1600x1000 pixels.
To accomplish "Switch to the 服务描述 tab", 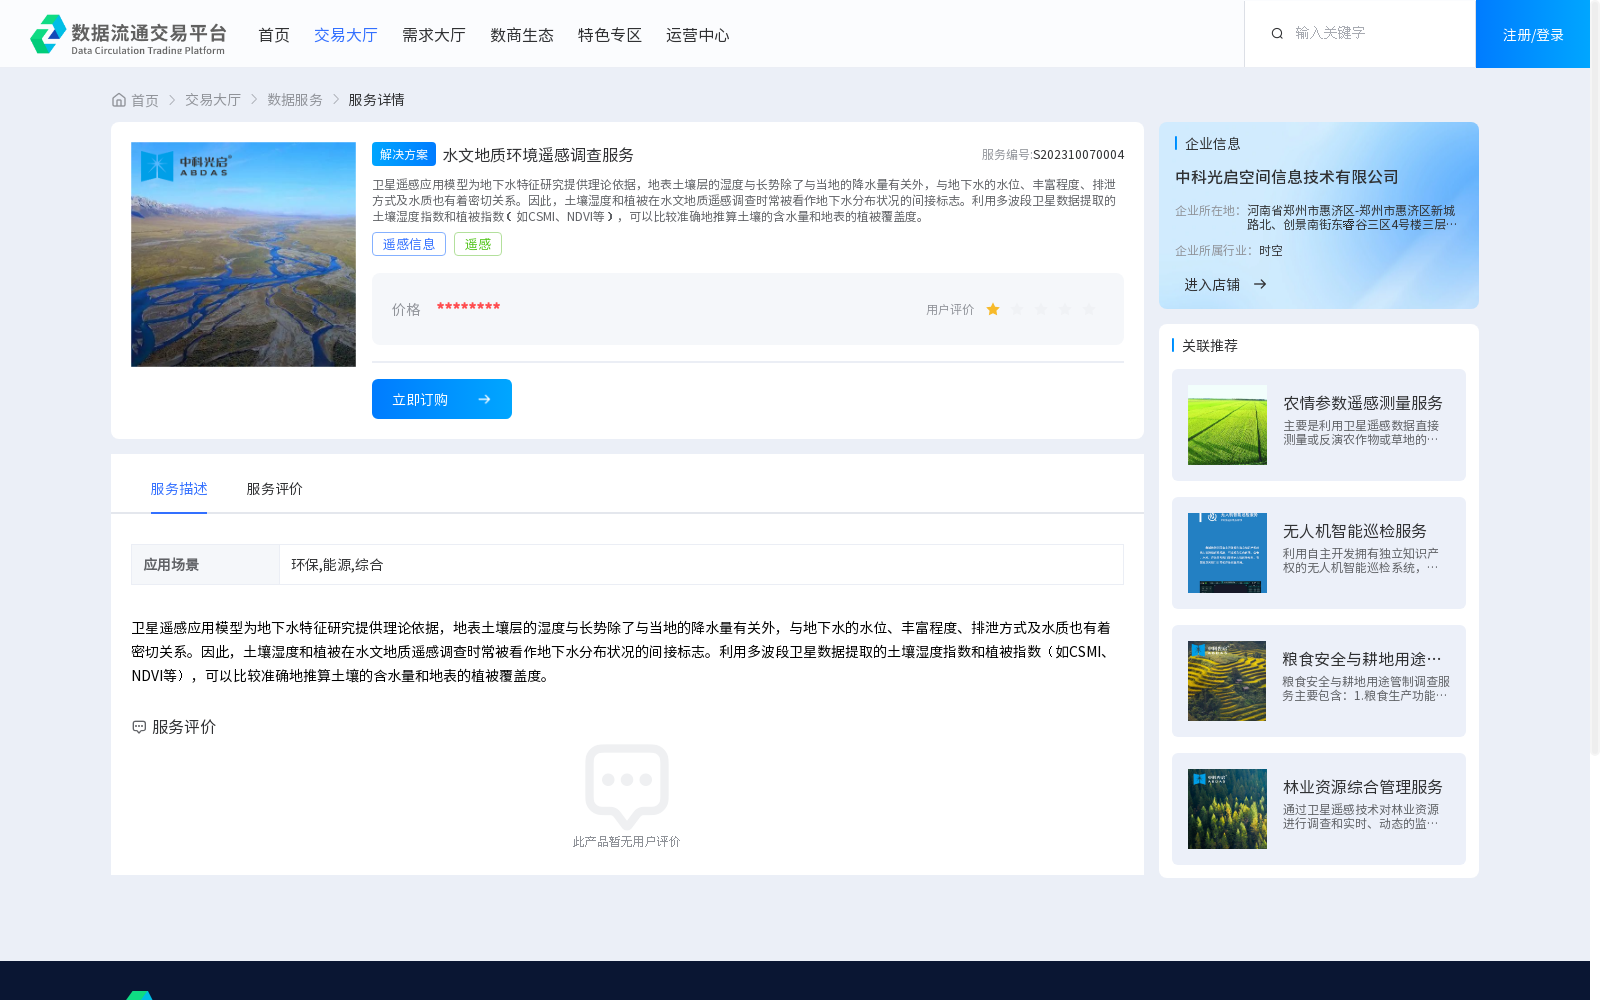I will [x=179, y=489].
